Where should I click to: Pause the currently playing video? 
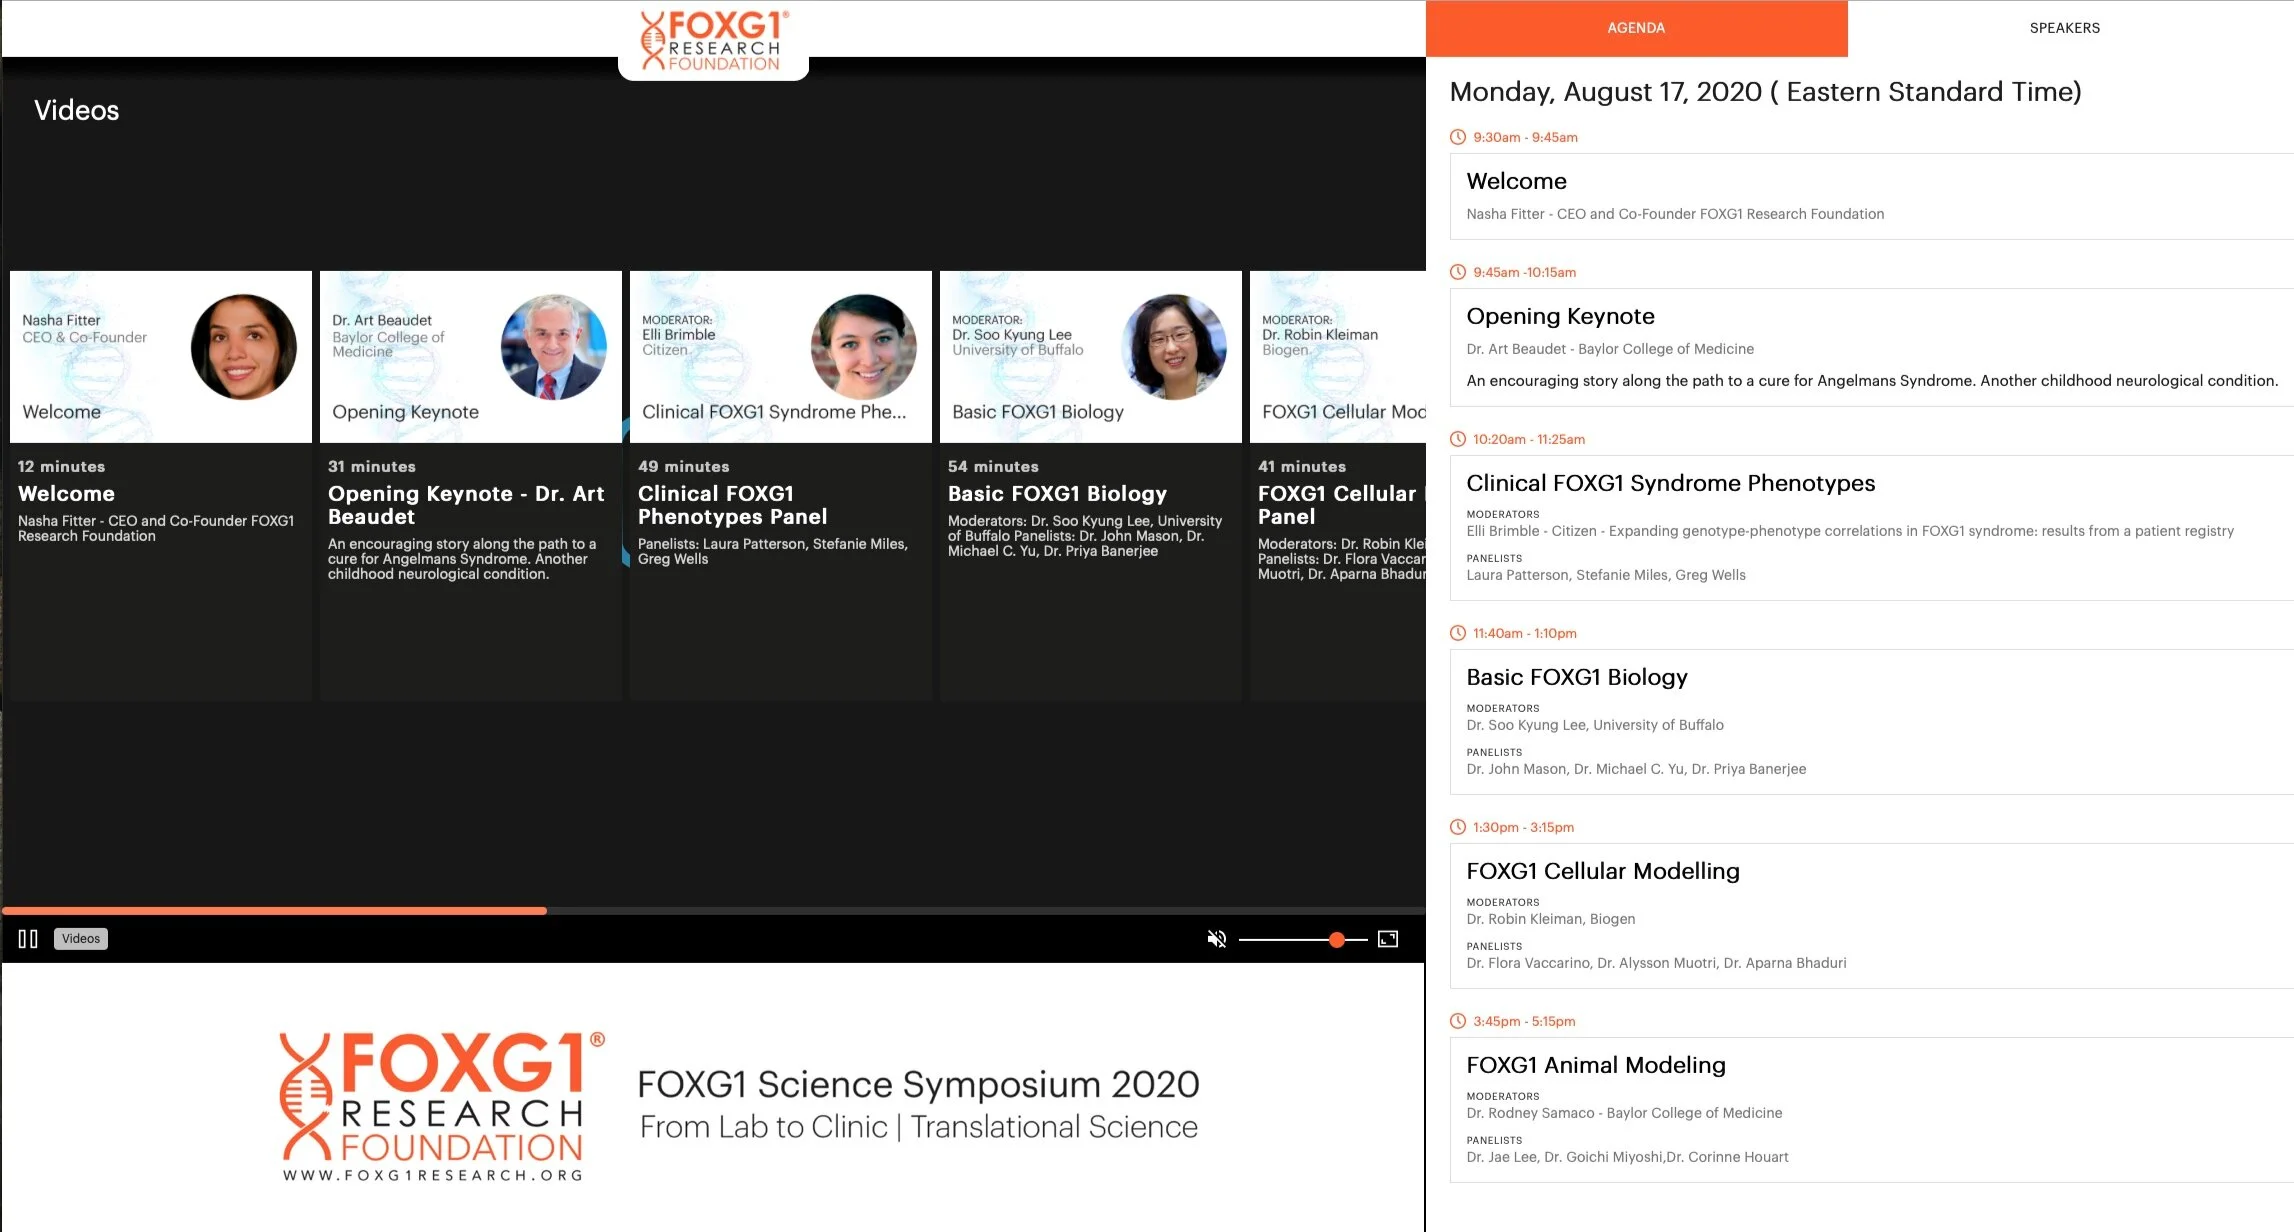(27, 938)
